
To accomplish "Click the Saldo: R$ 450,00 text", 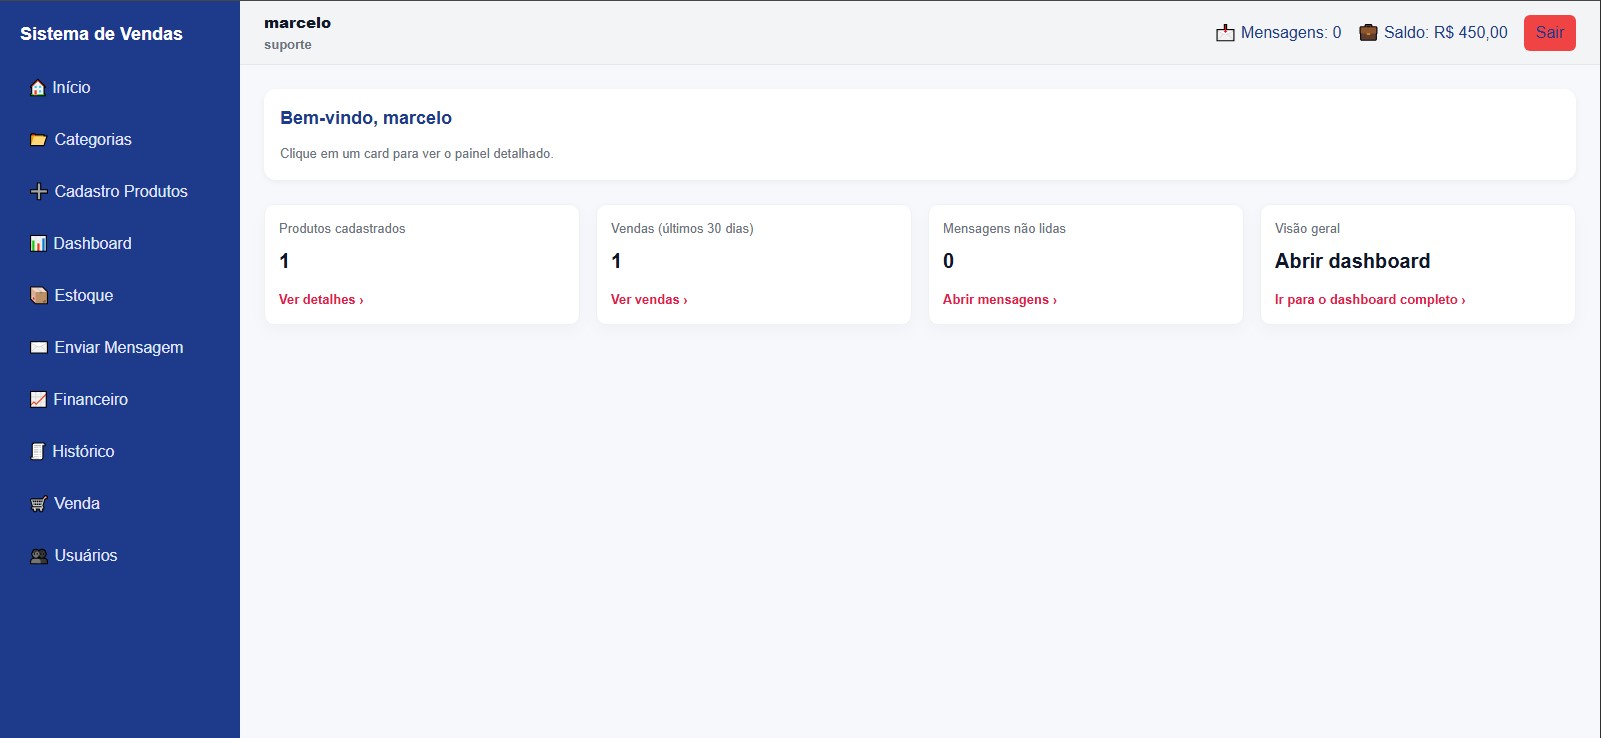I will pos(1446,33).
